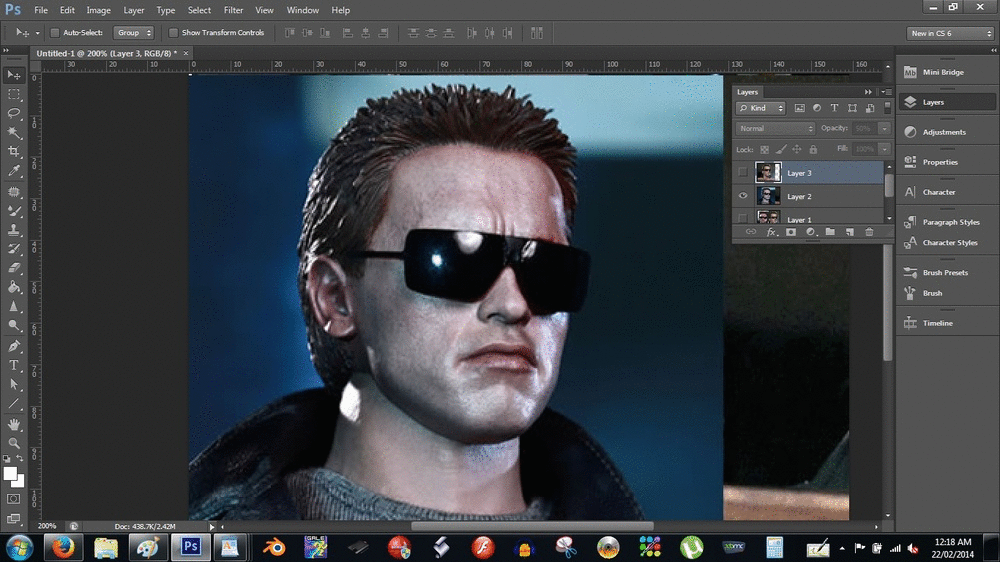
Task: Open Firefox from the Windows taskbar
Action: tap(62, 547)
